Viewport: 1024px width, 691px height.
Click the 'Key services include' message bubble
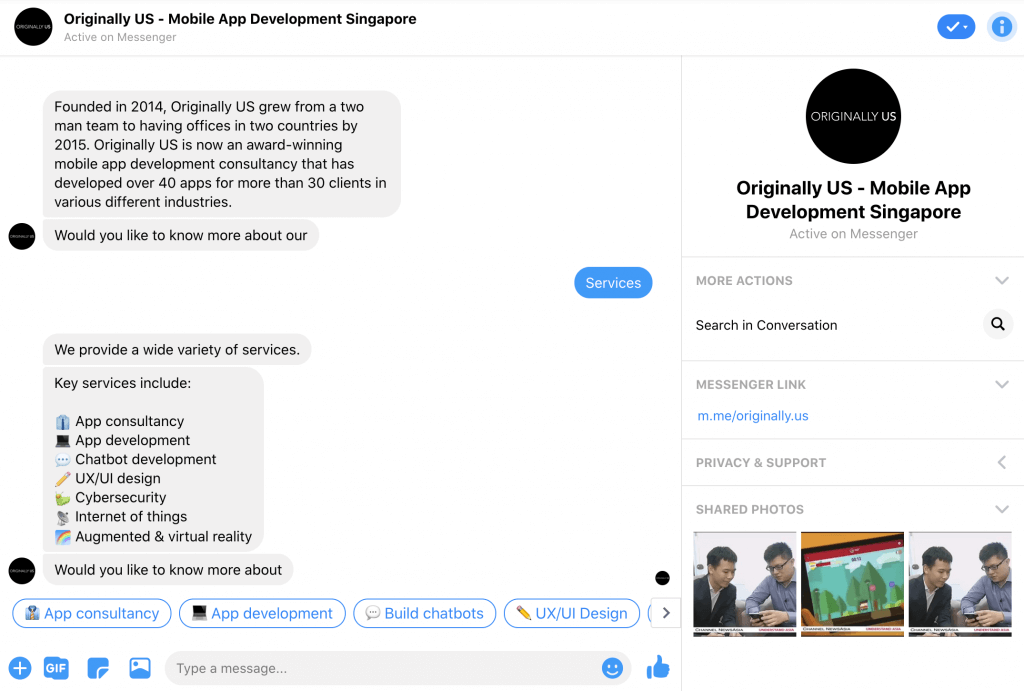coord(153,459)
